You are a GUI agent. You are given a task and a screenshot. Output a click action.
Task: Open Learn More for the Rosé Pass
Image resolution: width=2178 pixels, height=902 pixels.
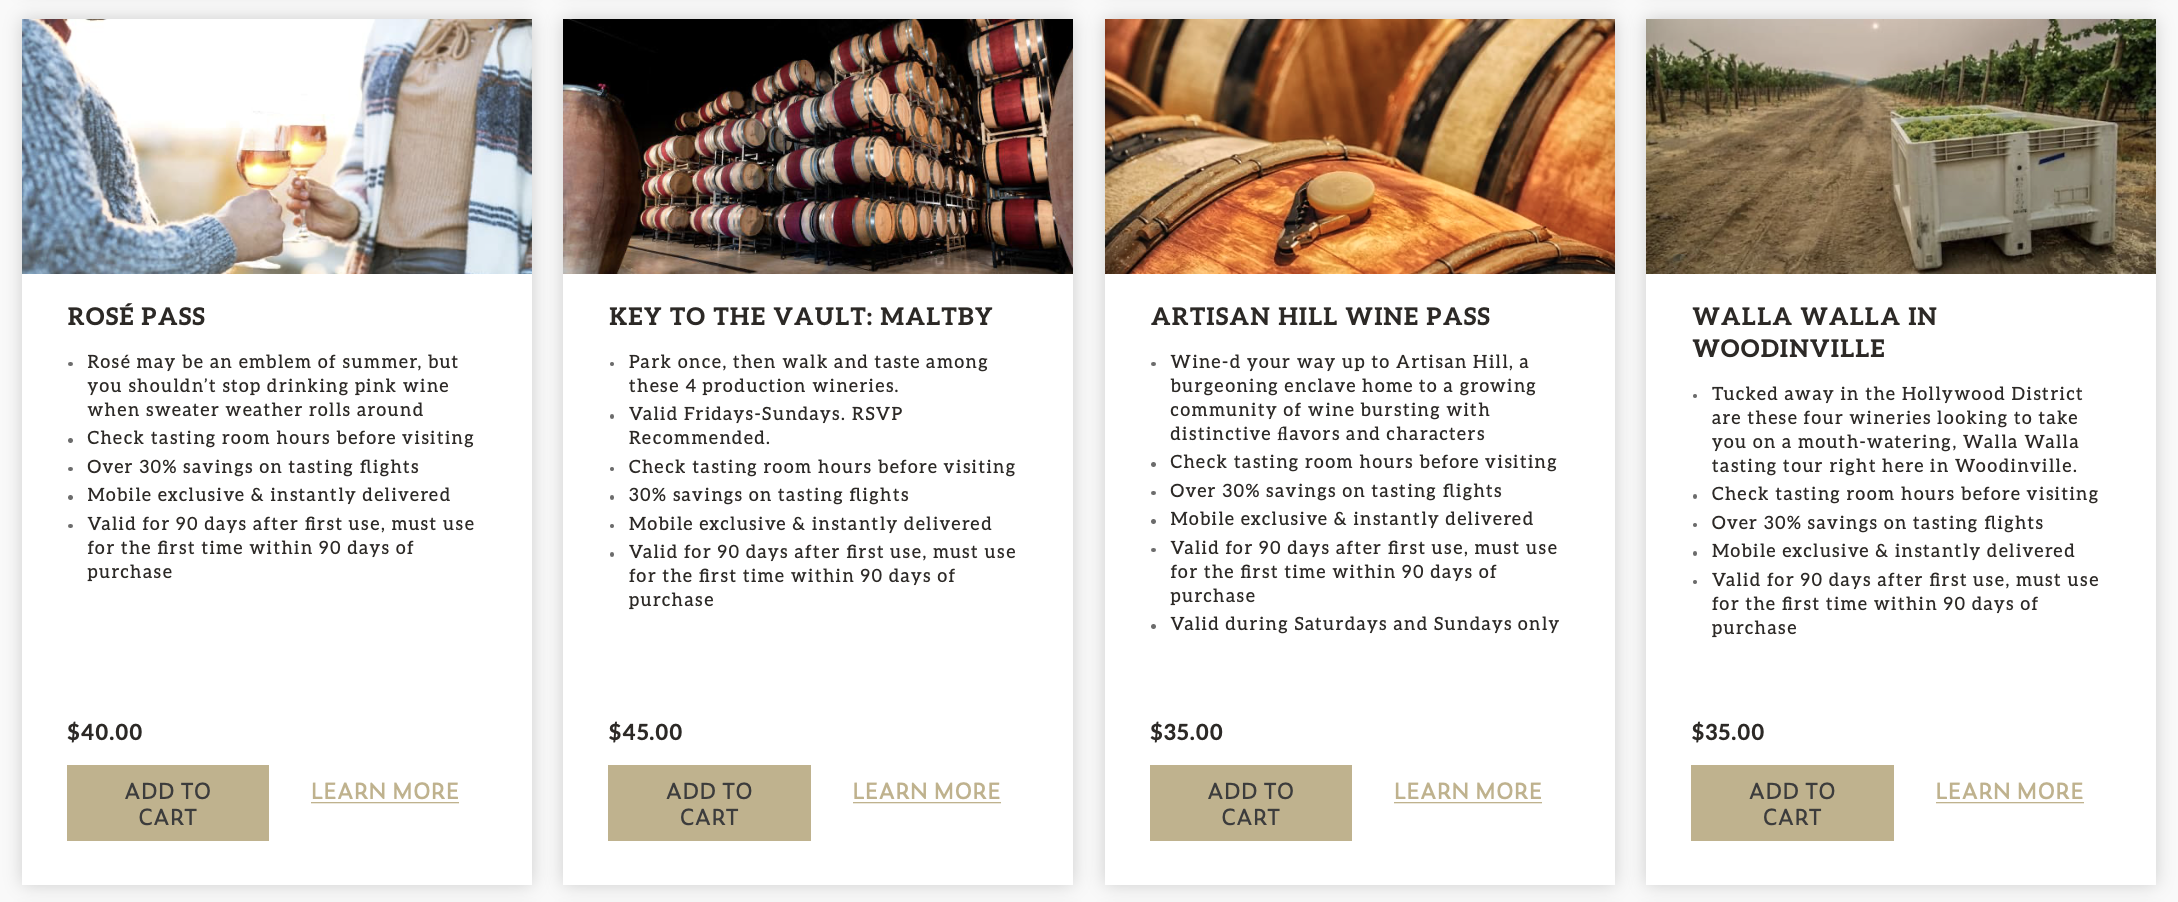385,791
